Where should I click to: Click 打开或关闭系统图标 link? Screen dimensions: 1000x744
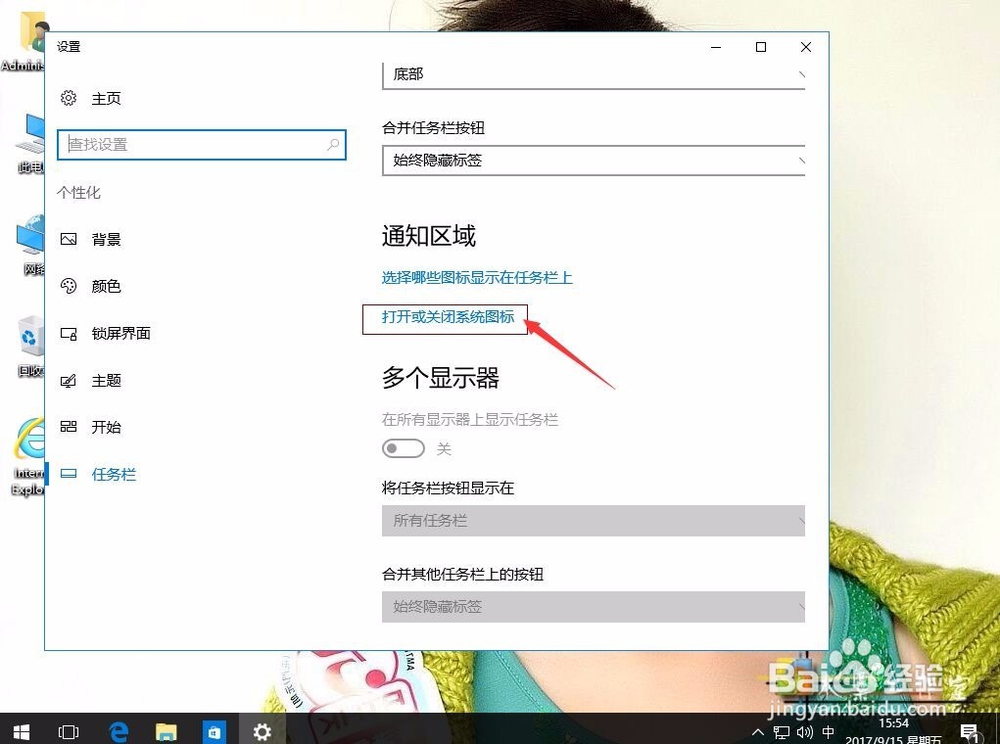point(444,318)
